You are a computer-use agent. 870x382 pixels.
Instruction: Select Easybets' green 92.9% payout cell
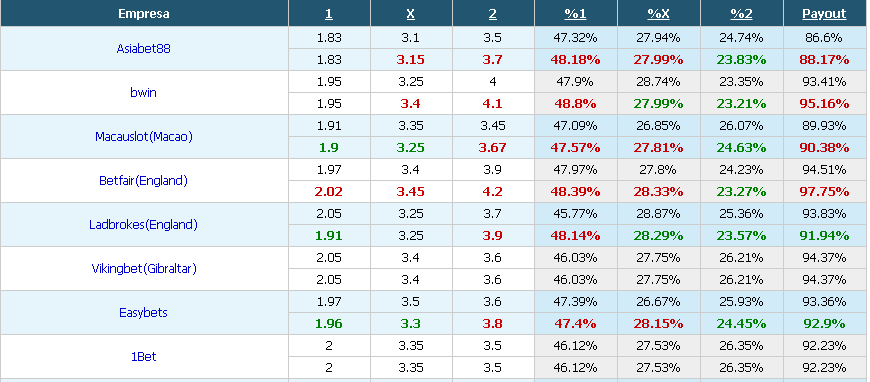click(825, 324)
